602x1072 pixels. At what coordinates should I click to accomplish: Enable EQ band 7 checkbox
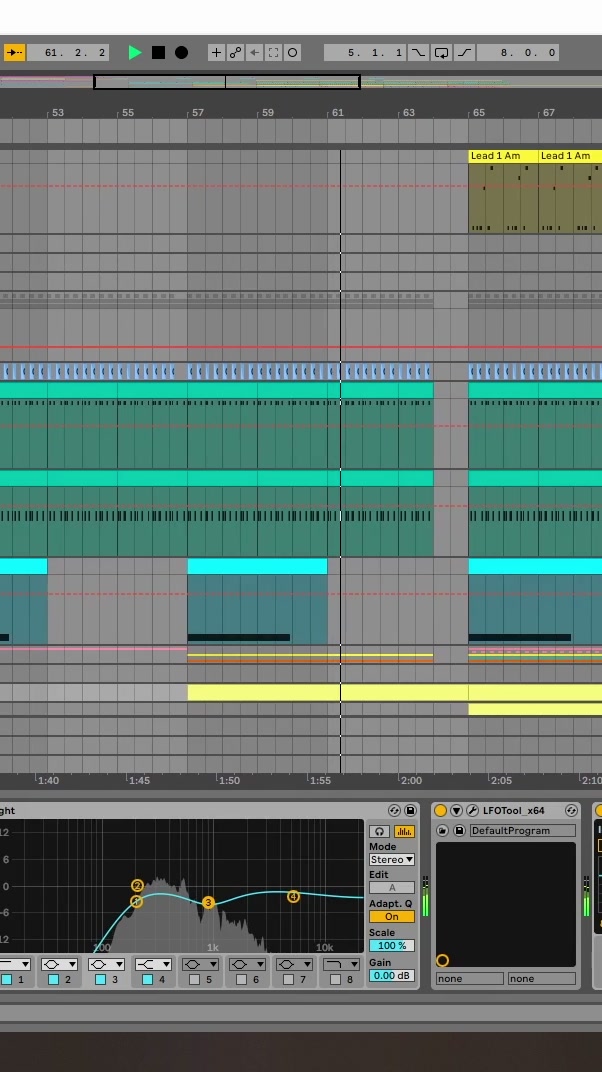(288, 980)
